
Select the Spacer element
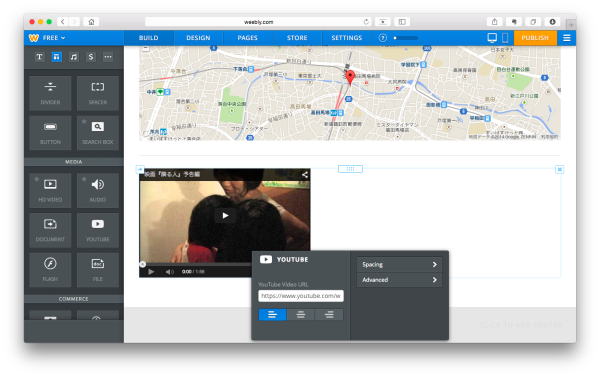(x=98, y=93)
